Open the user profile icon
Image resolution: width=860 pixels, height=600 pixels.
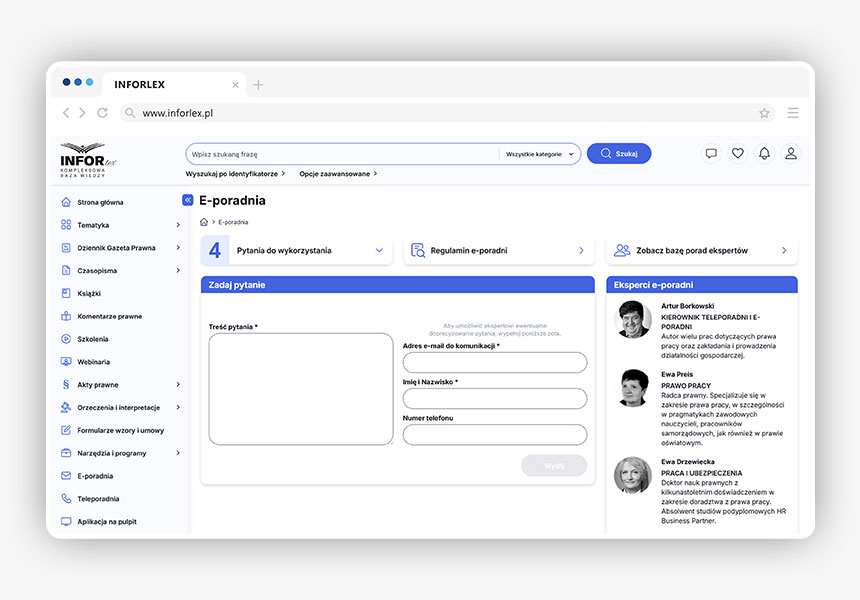tap(791, 154)
